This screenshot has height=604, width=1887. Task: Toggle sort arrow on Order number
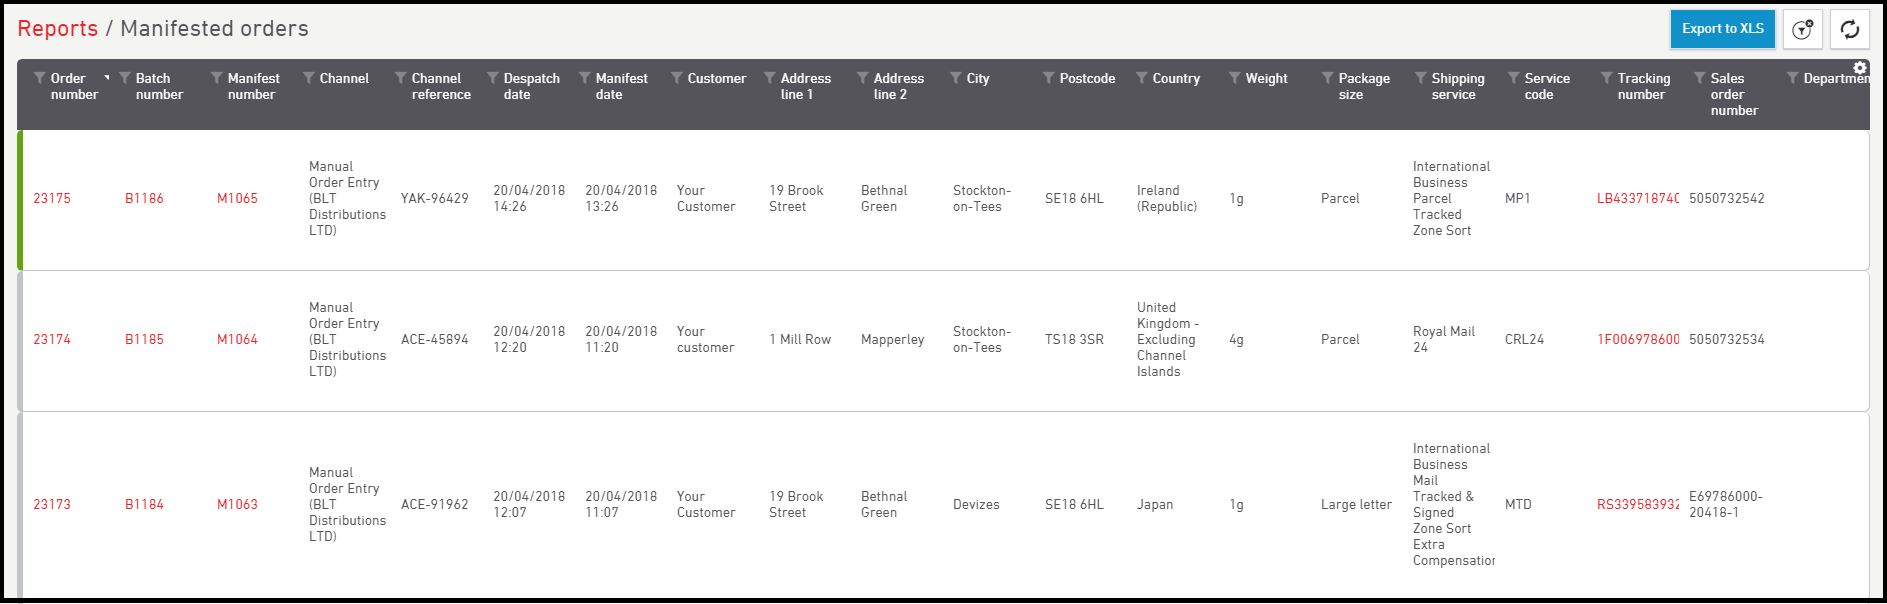point(107,78)
